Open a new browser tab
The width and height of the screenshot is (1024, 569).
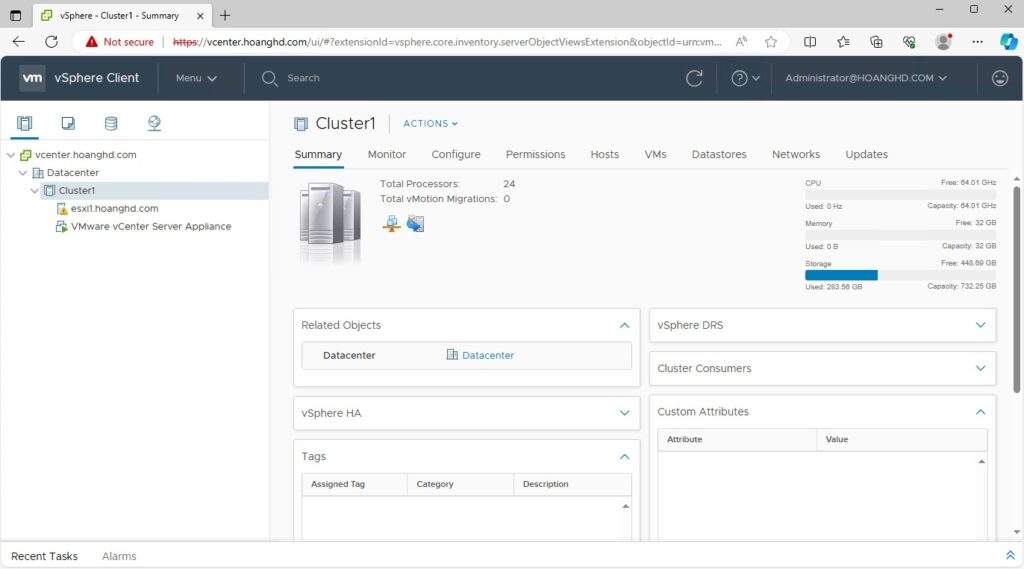[225, 15]
